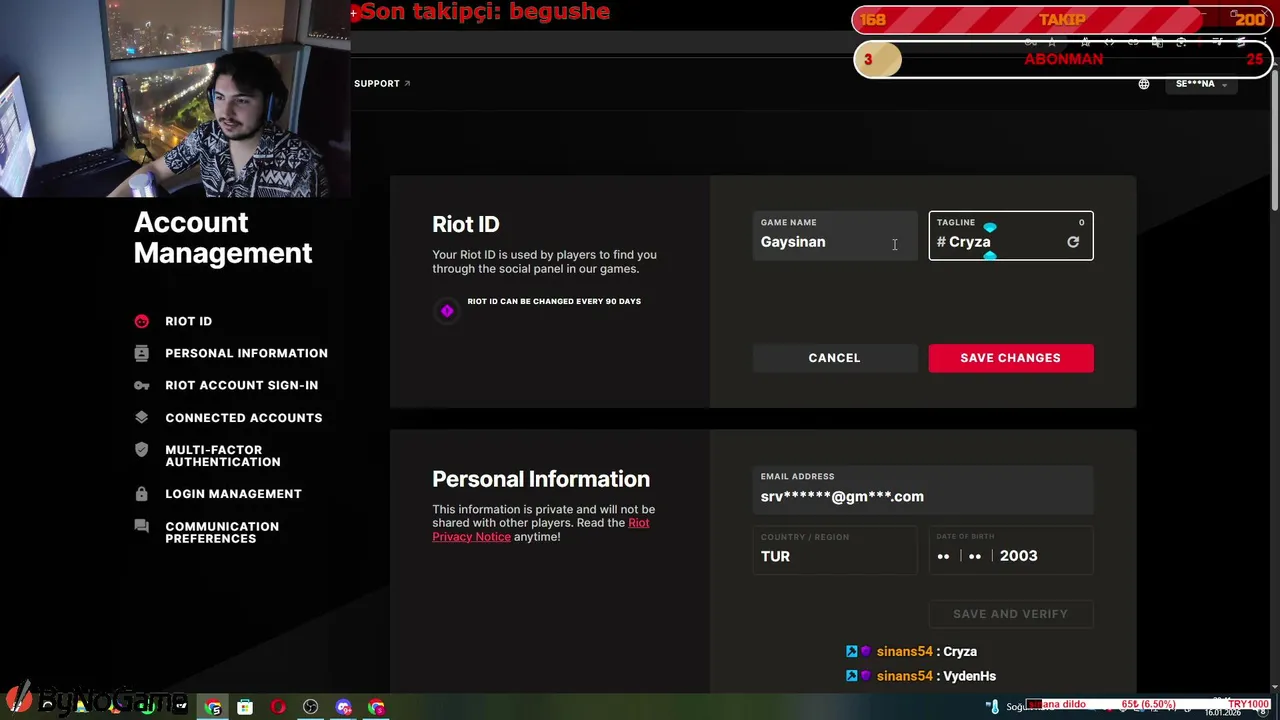The image size is (1280, 720).
Task: Click the 'Account Management' heading
Action: [223, 238]
